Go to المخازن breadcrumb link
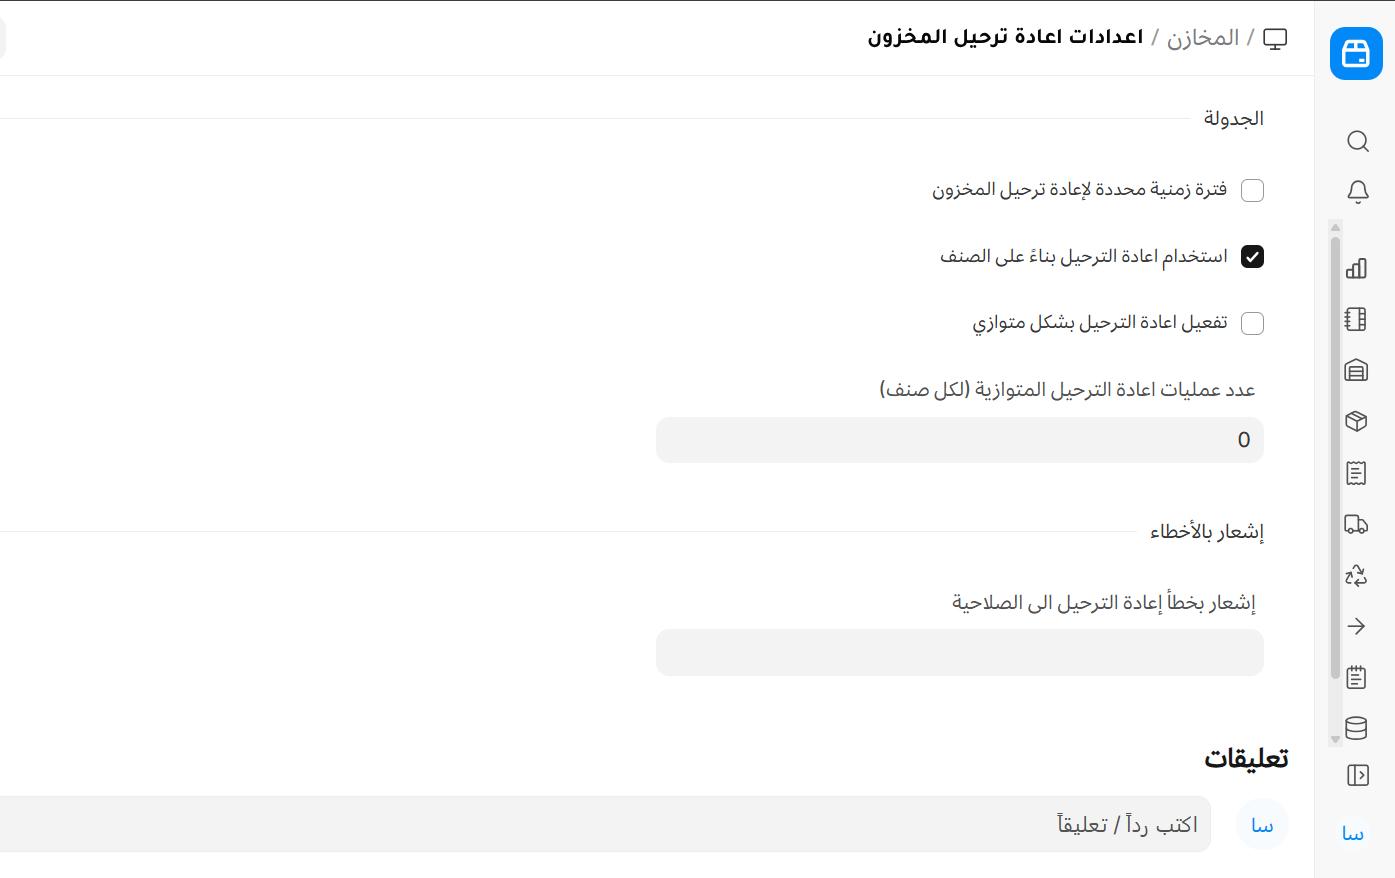The image size is (1395, 878). [x=1202, y=38]
